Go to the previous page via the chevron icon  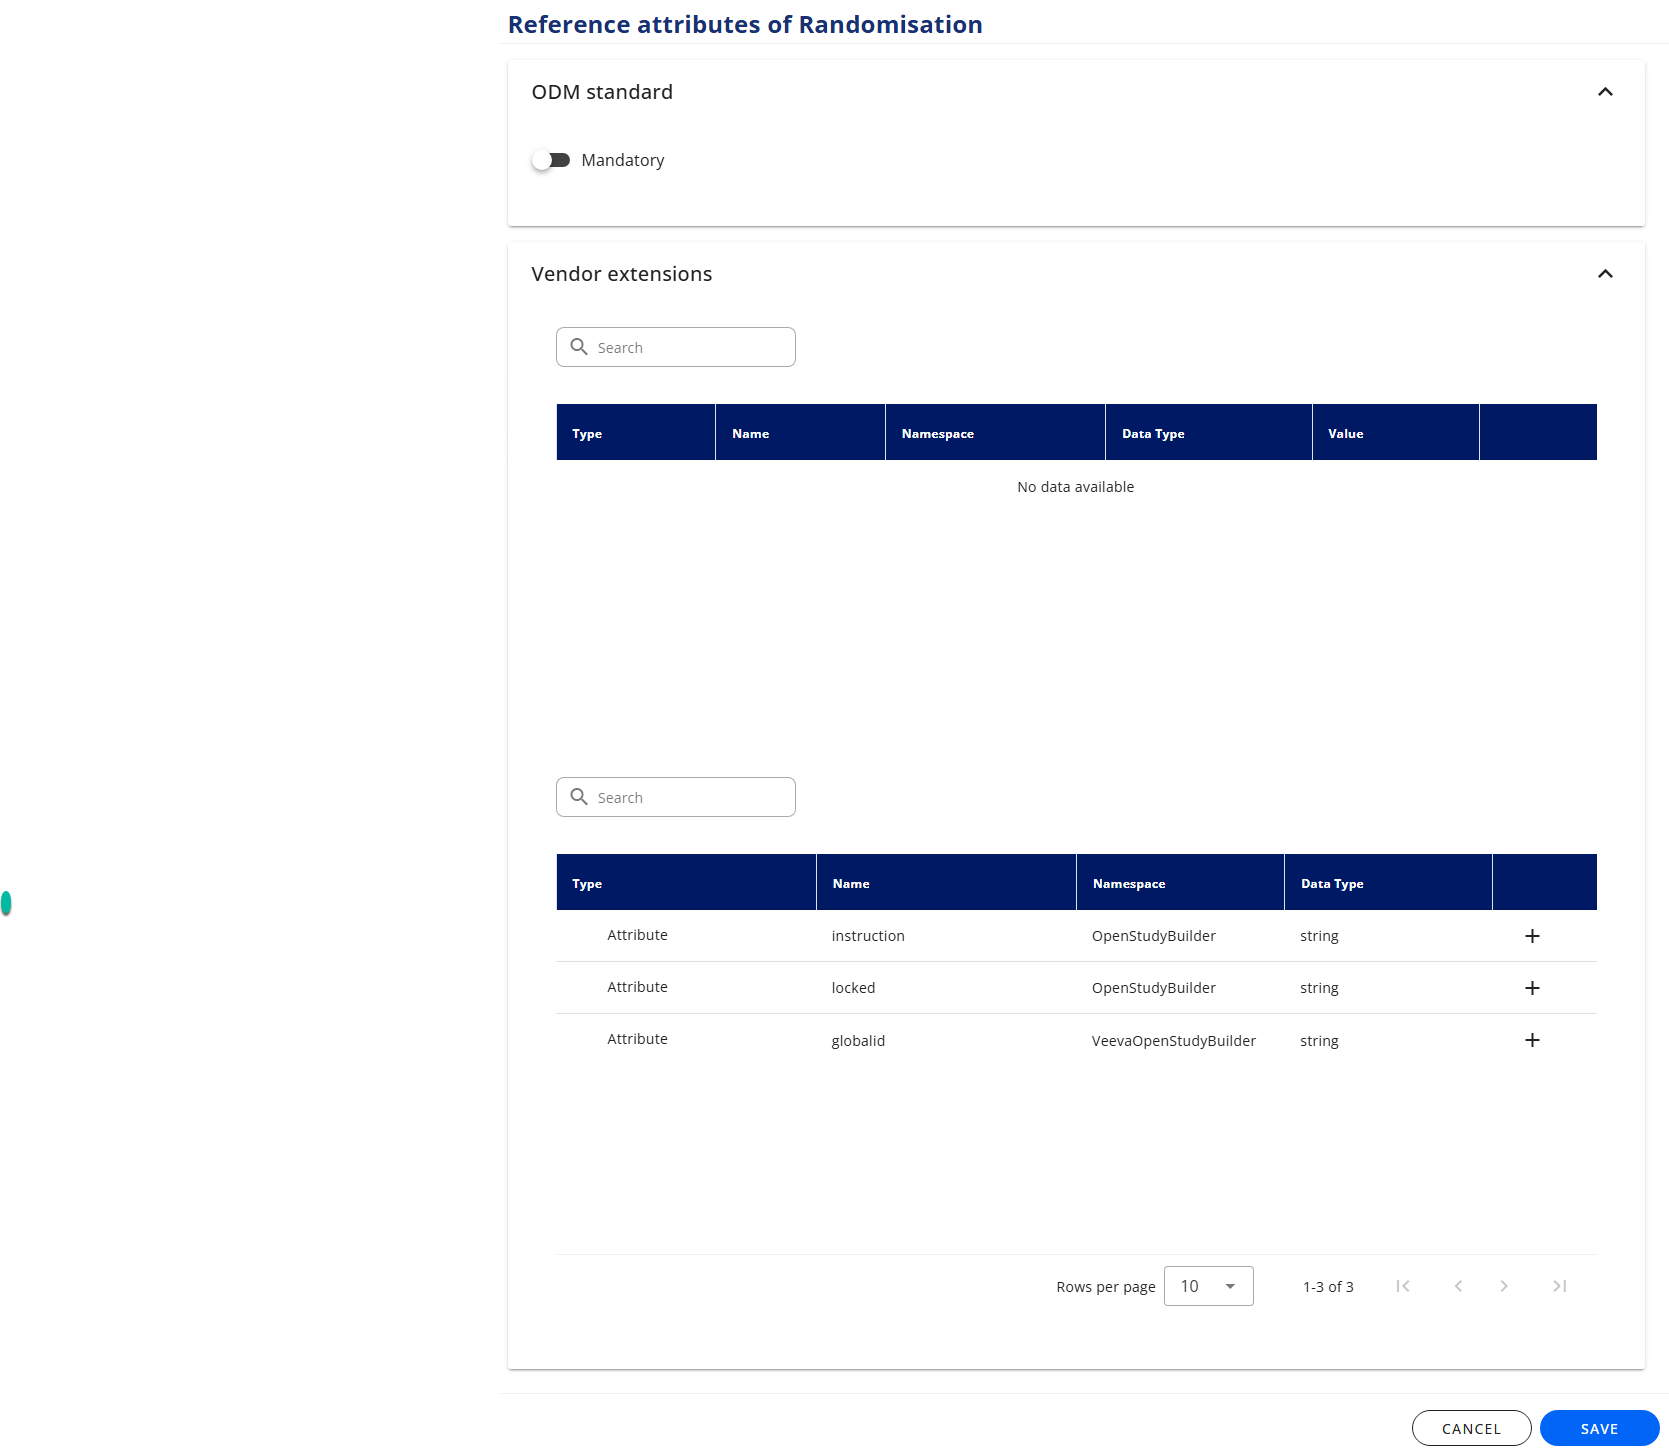click(x=1459, y=1286)
